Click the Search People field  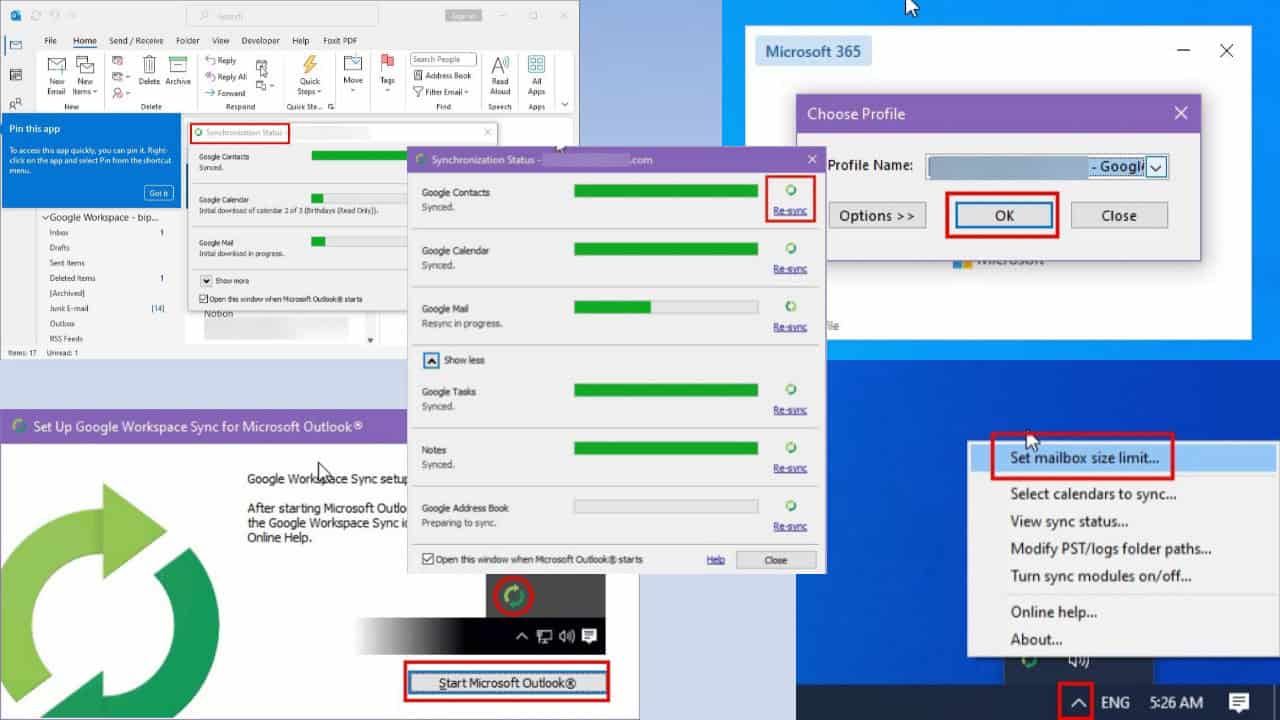[444, 59]
